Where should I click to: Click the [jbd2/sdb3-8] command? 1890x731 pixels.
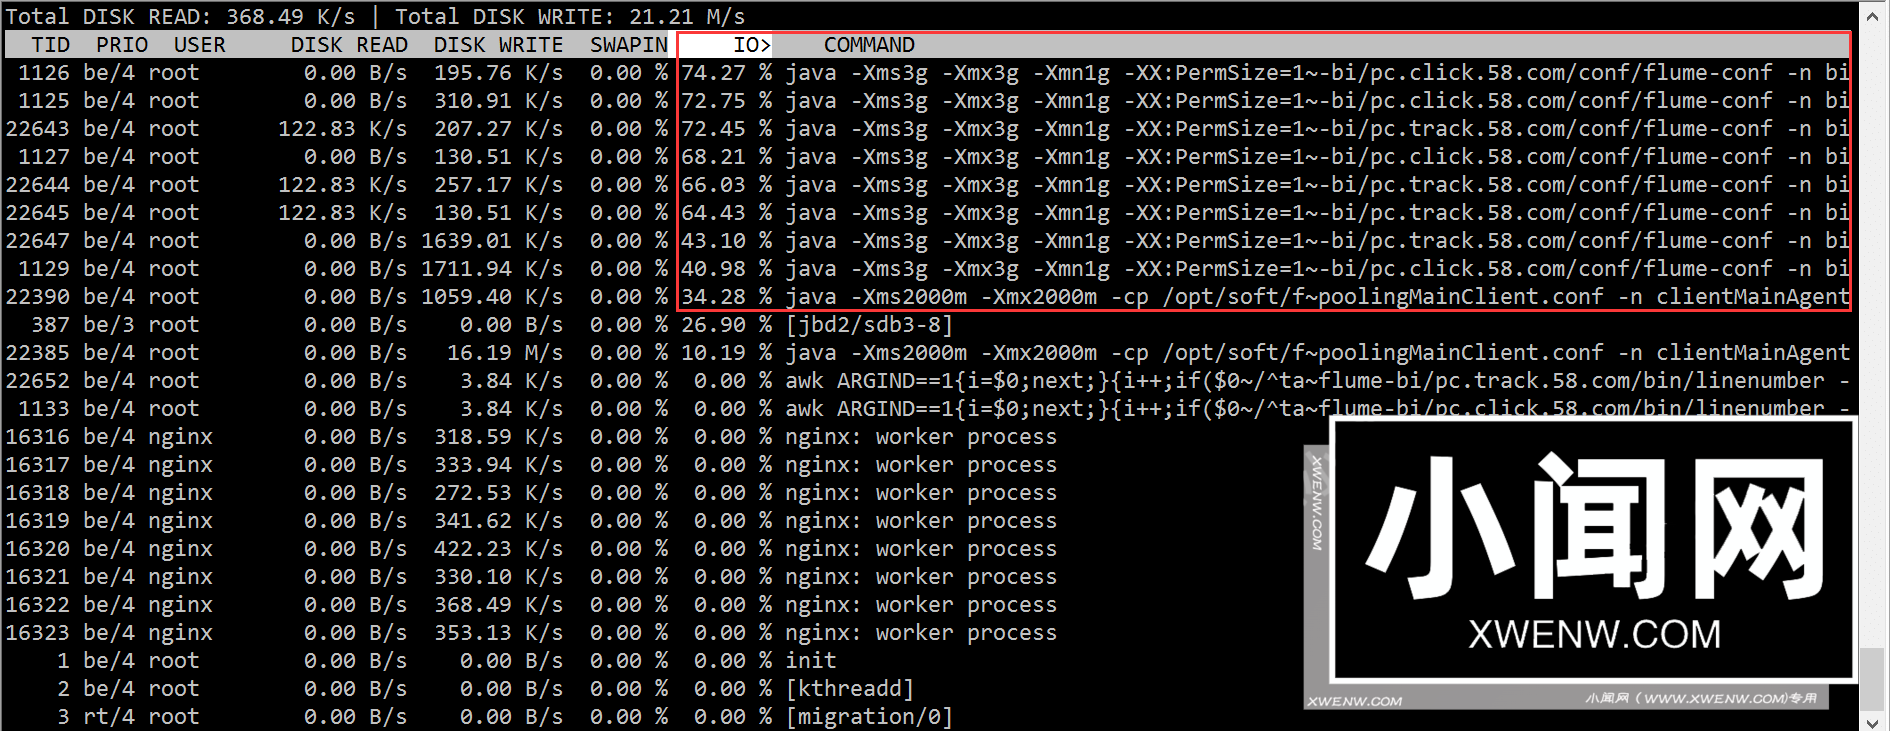[x=869, y=325]
